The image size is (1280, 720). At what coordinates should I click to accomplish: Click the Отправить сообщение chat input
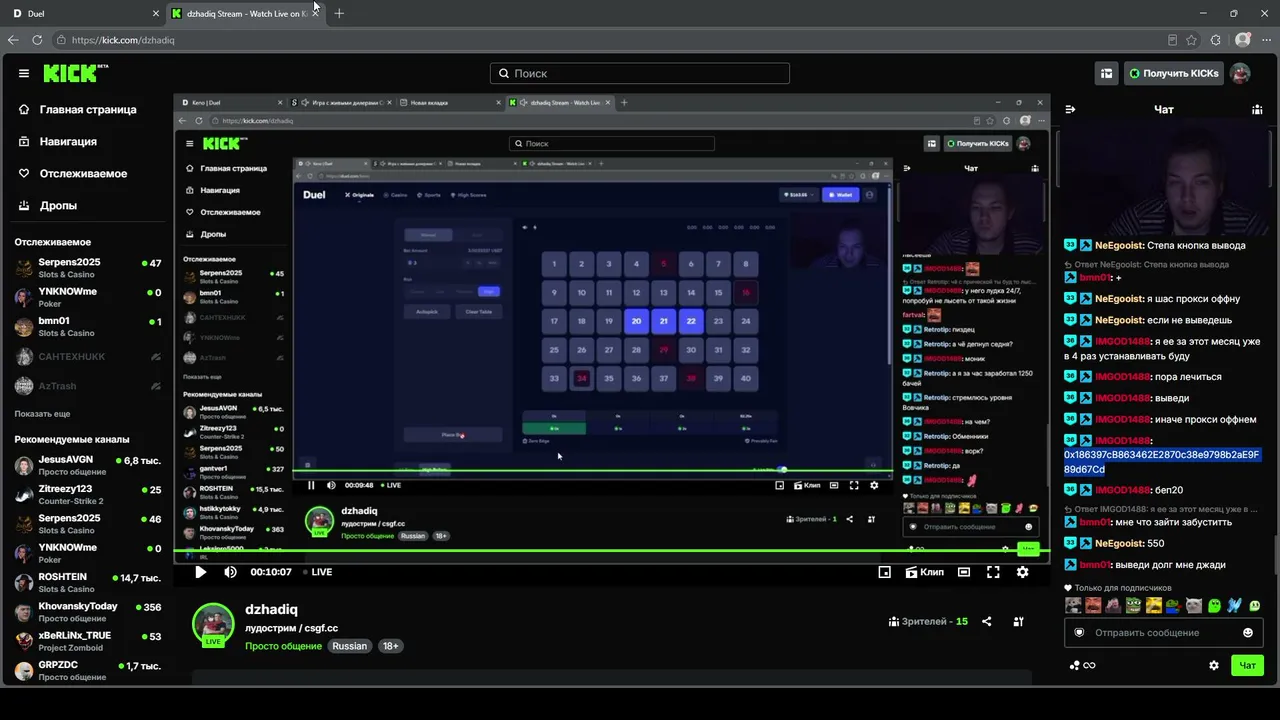pyautogui.click(x=1163, y=632)
